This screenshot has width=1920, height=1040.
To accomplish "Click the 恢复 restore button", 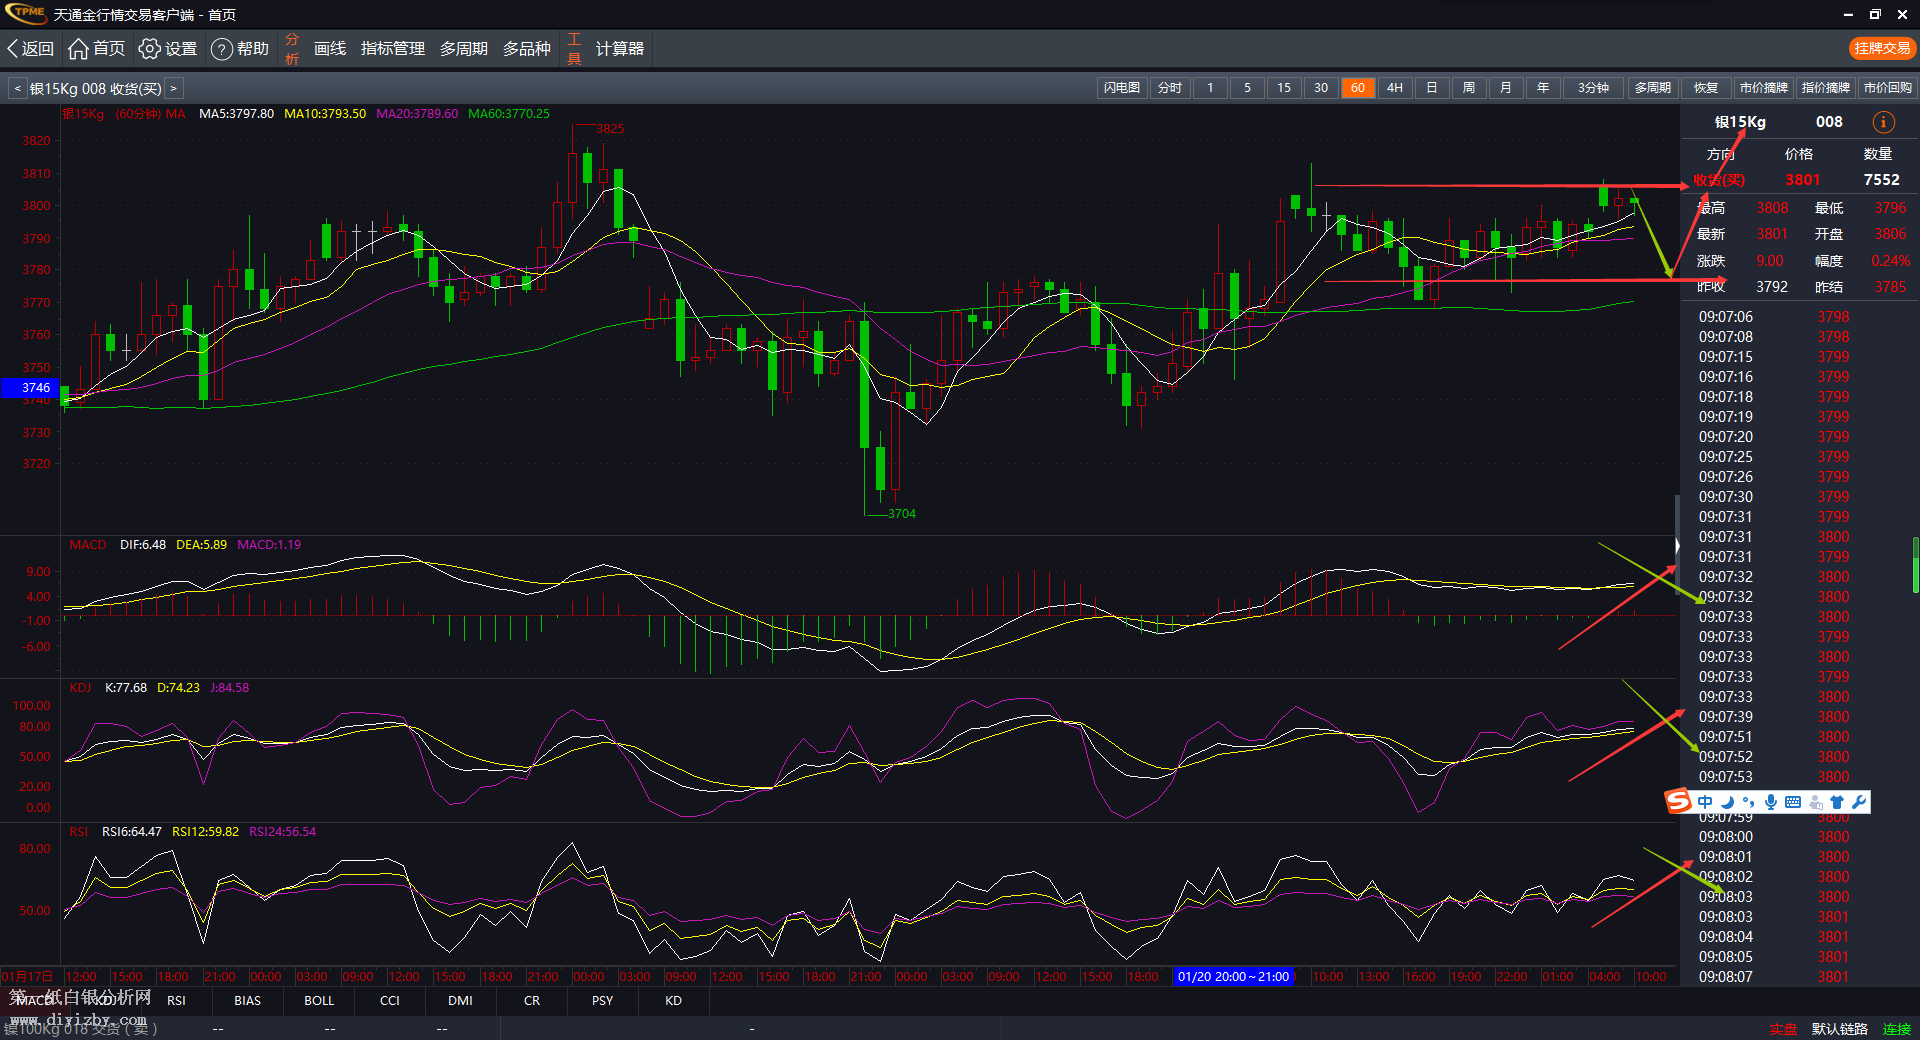I will (x=1706, y=88).
